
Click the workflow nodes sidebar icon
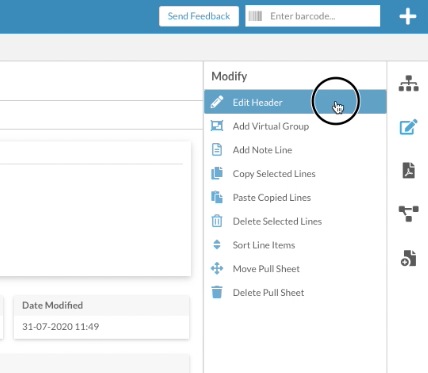(x=408, y=214)
